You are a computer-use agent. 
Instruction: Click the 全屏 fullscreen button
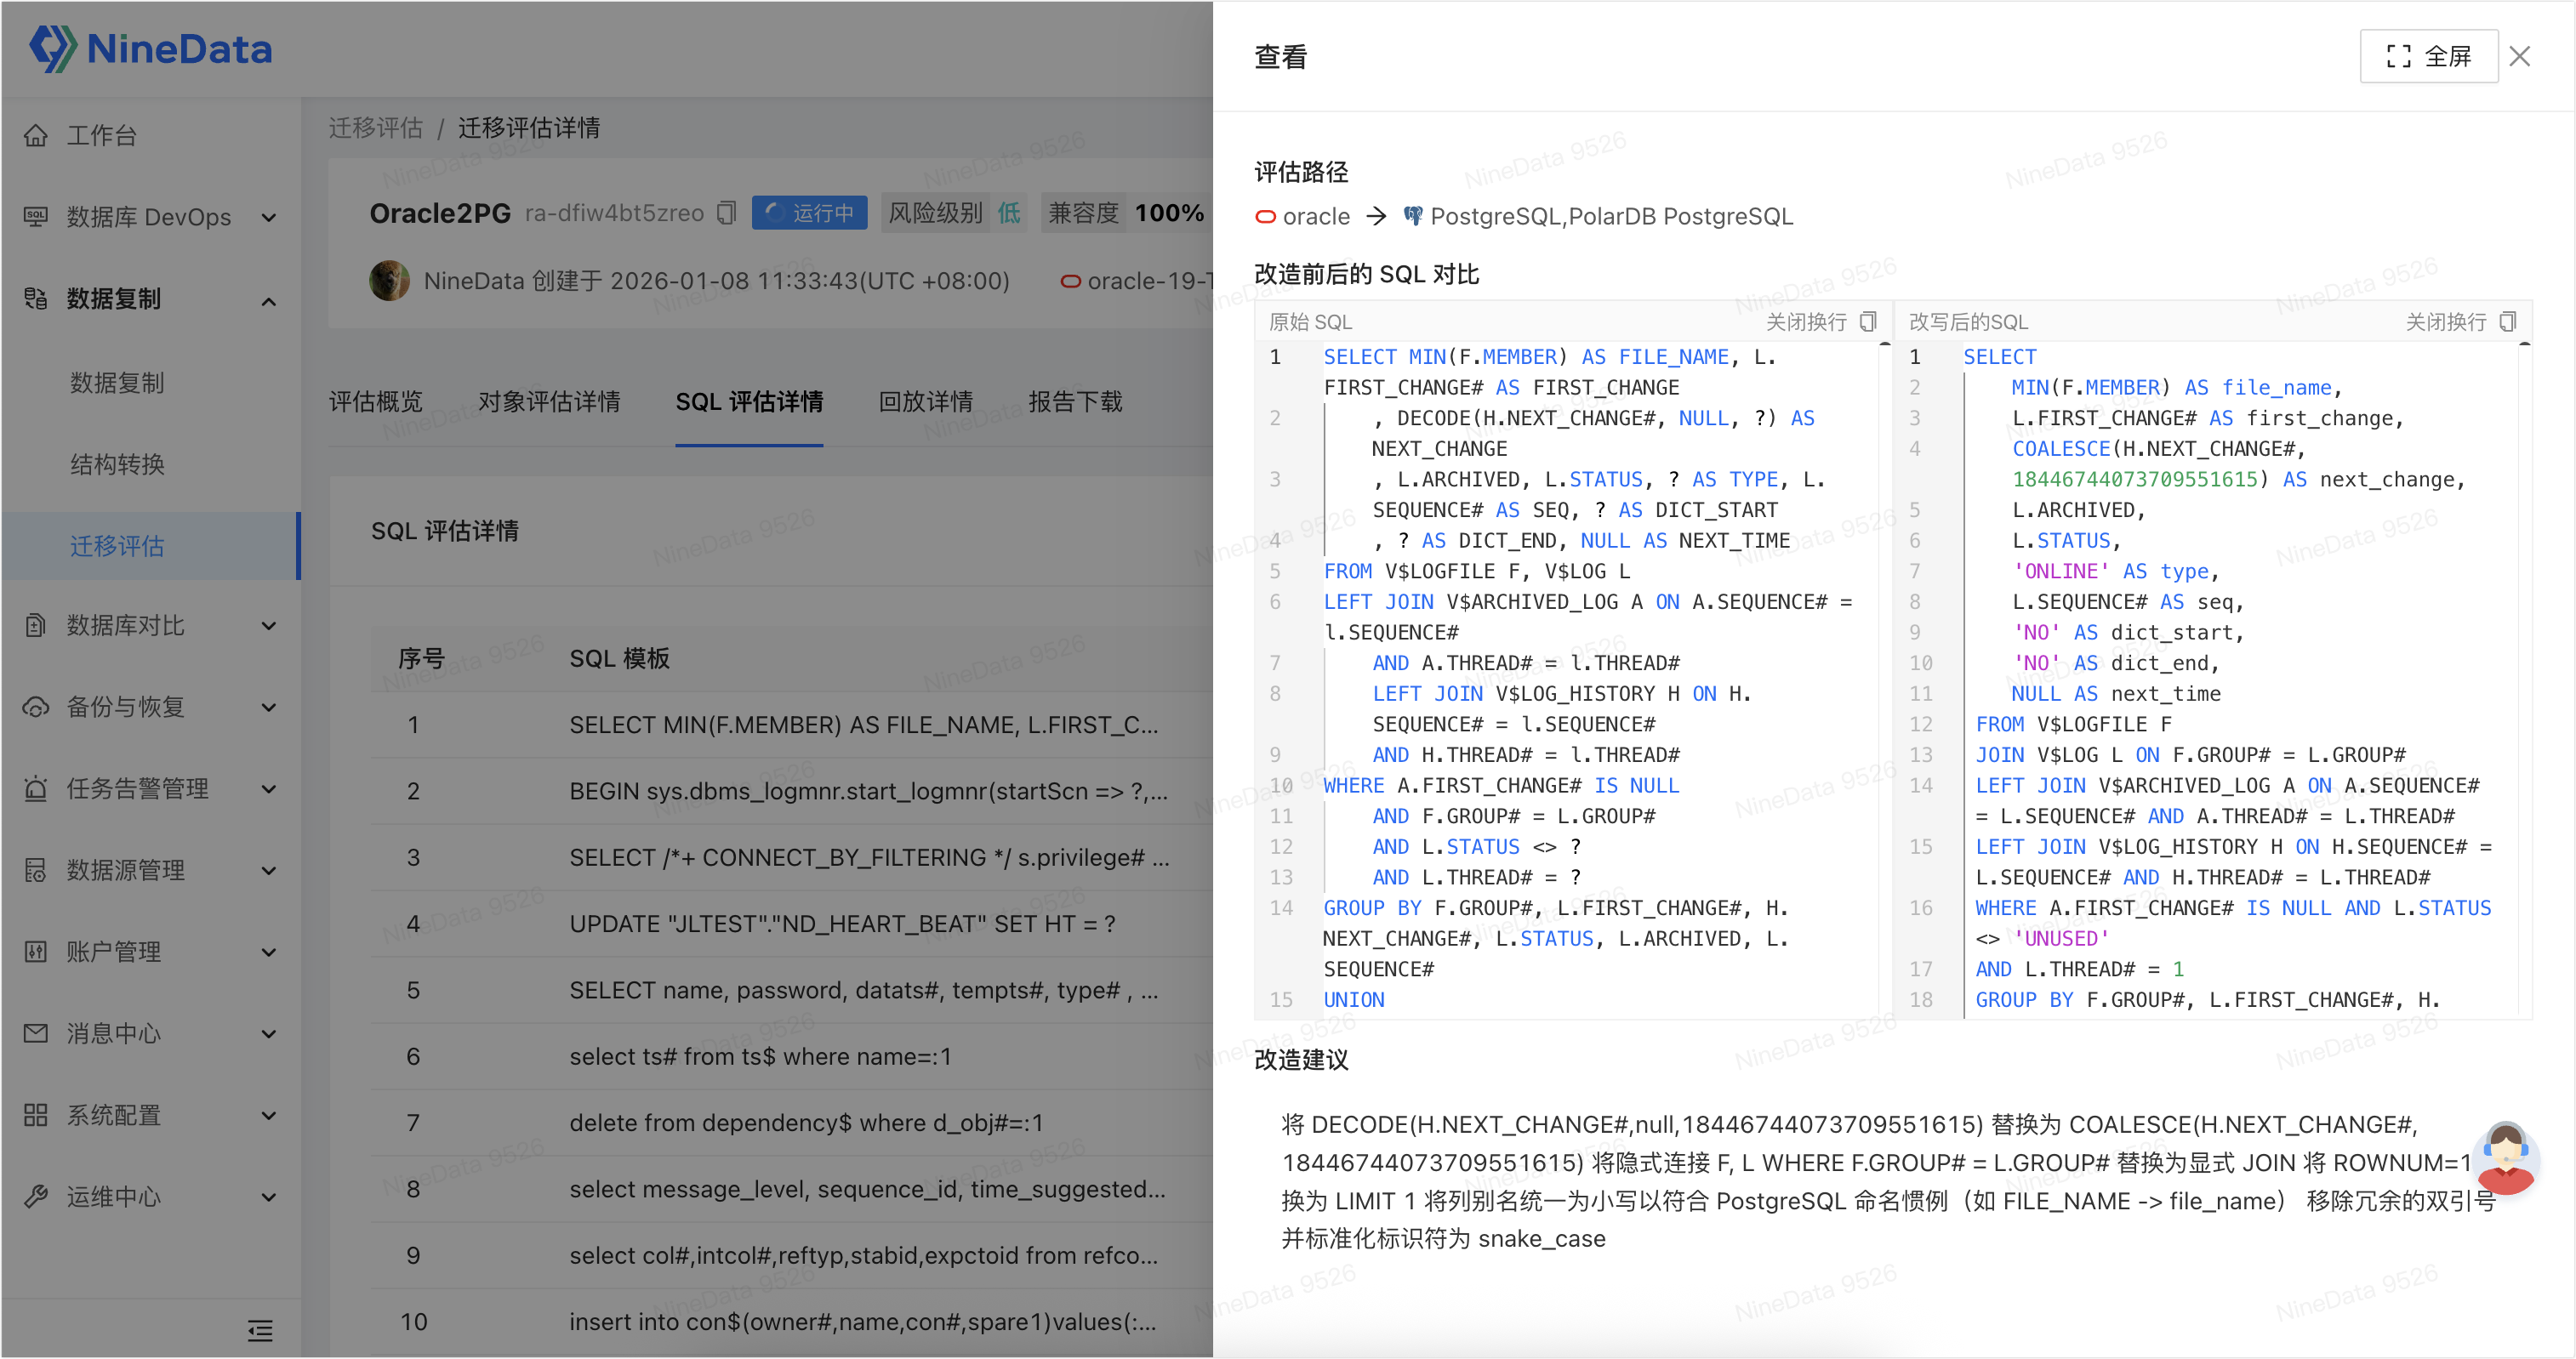2428,56
